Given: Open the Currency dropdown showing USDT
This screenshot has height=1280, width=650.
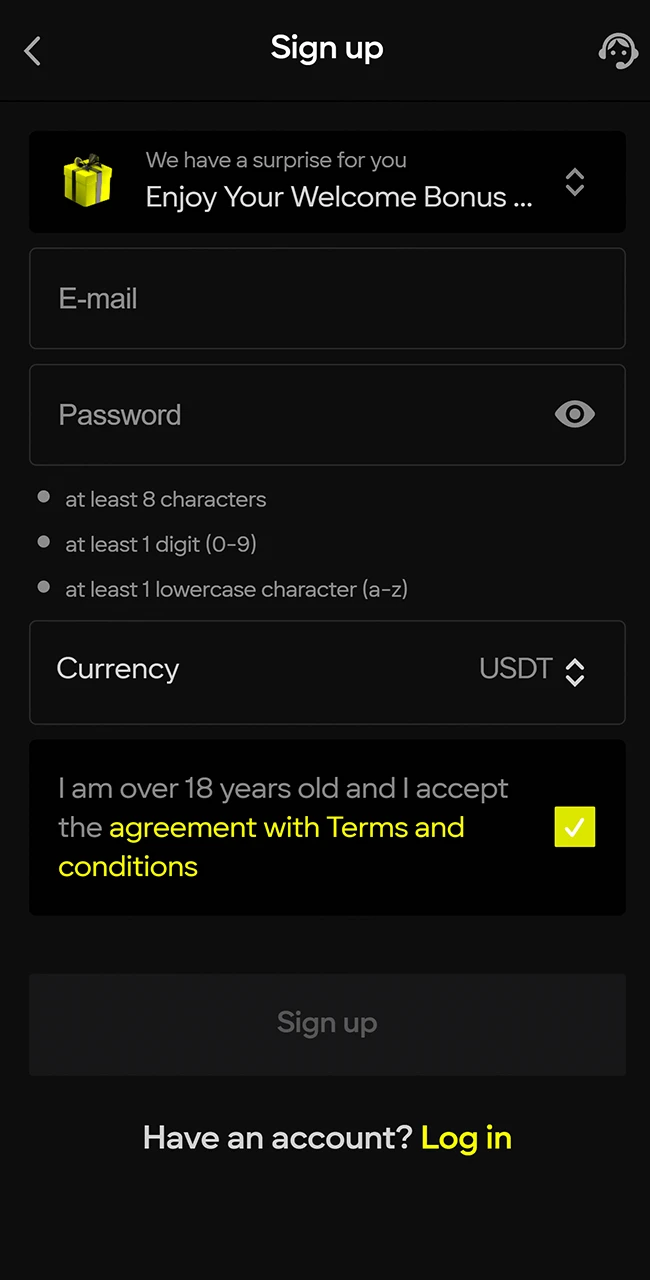Looking at the screenshot, I should 575,672.
